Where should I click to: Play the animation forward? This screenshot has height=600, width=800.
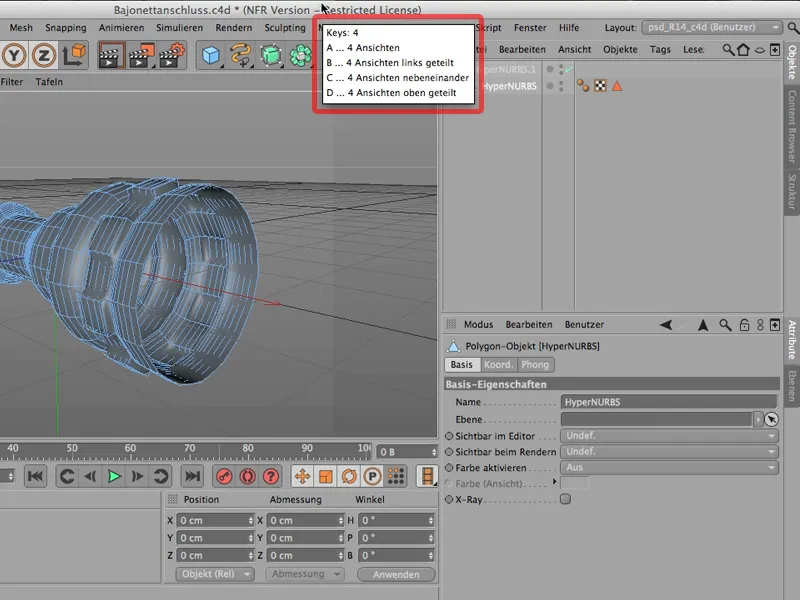click(x=114, y=477)
